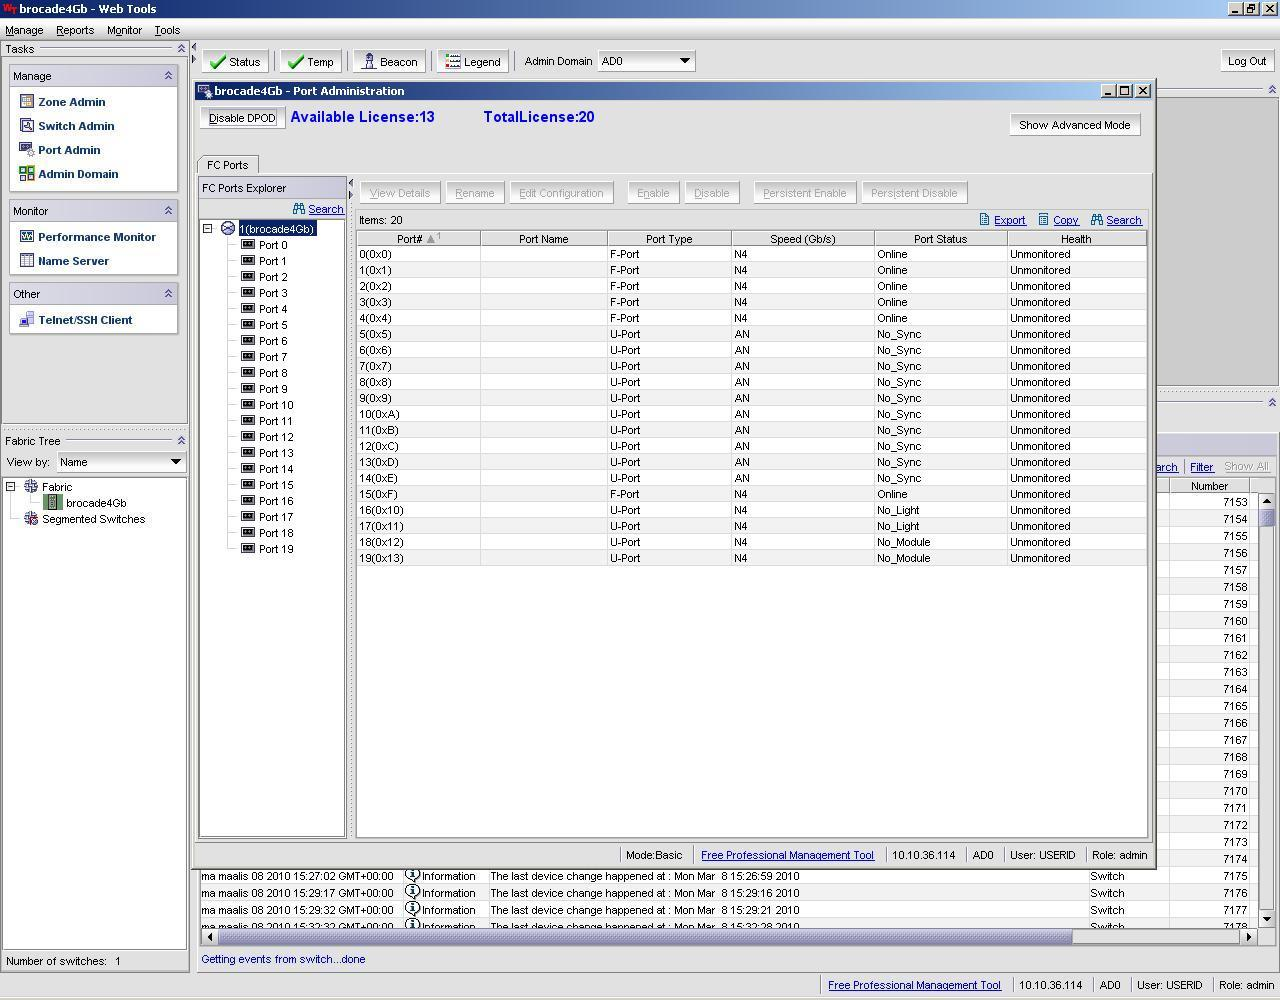Click the Port Admin icon
Viewport: 1280px width, 1000px height.
27,149
